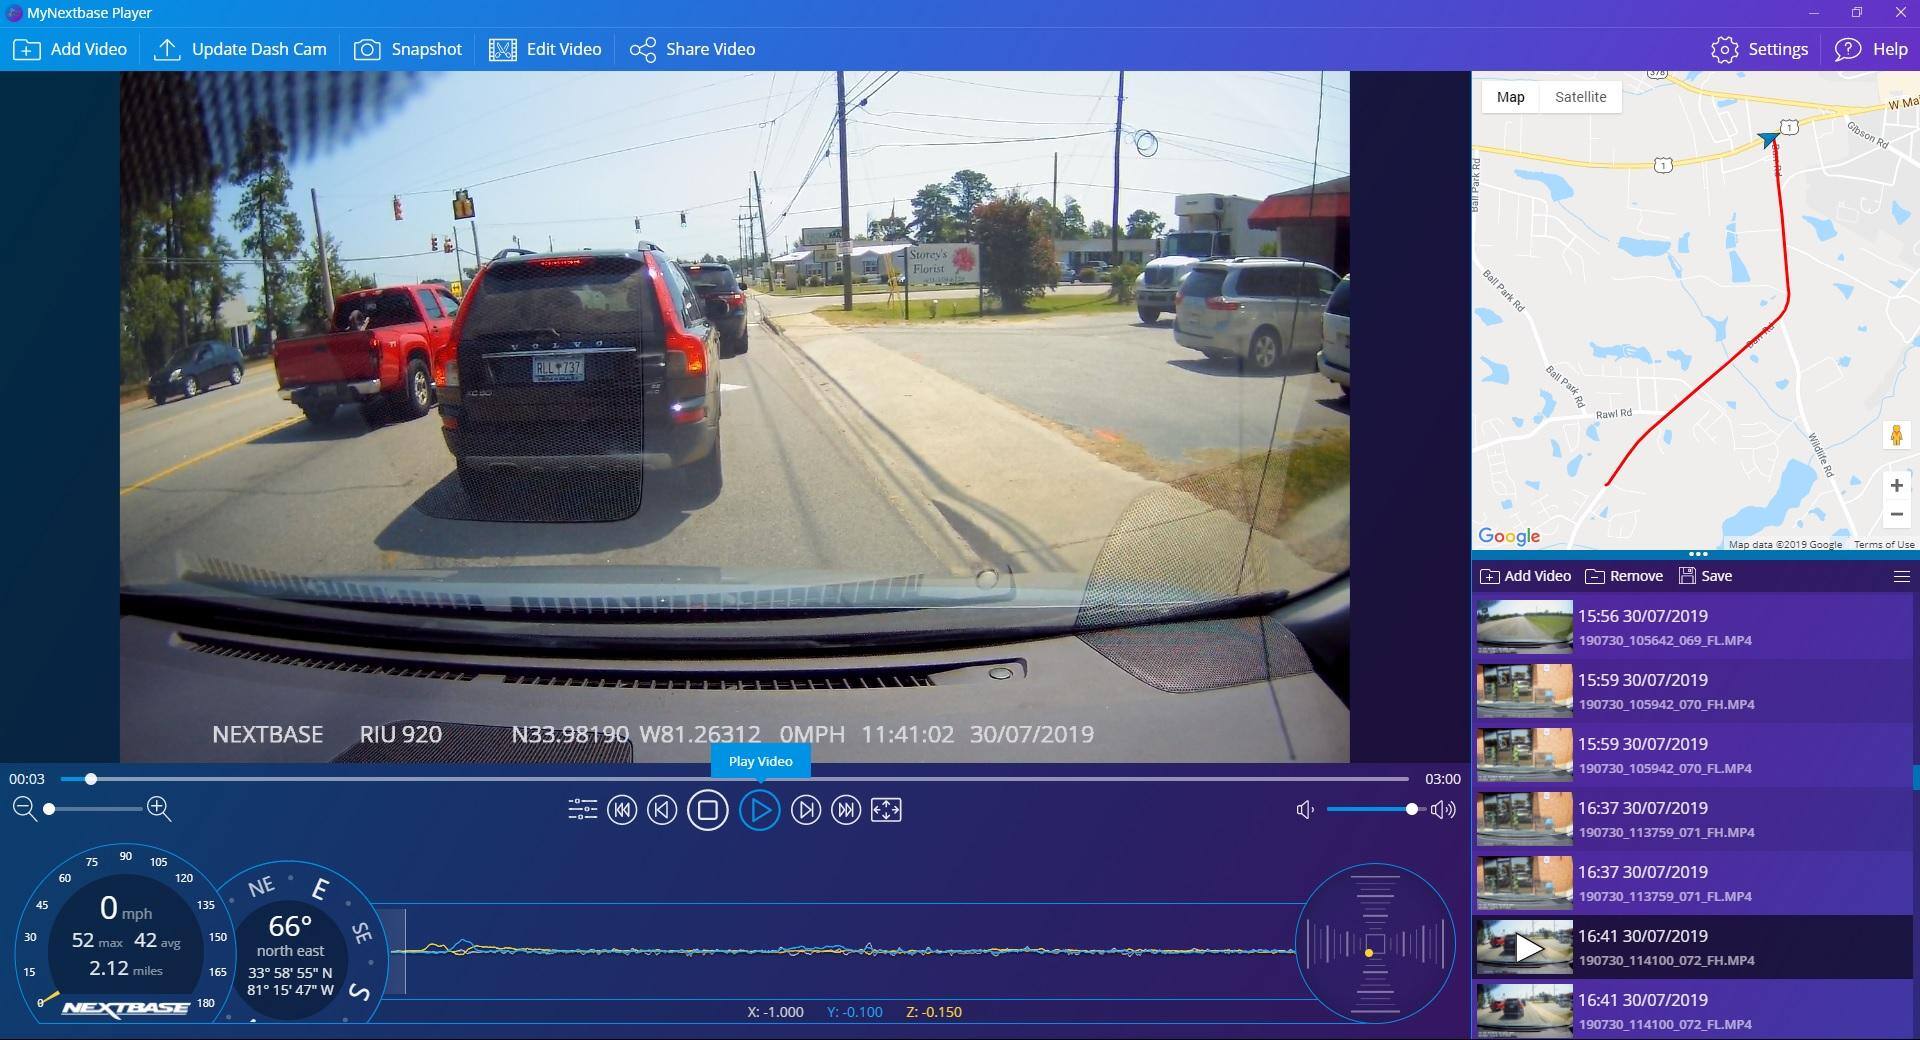Viewport: 1920px width, 1040px height.
Task: Save the playlist
Action: (x=1705, y=576)
